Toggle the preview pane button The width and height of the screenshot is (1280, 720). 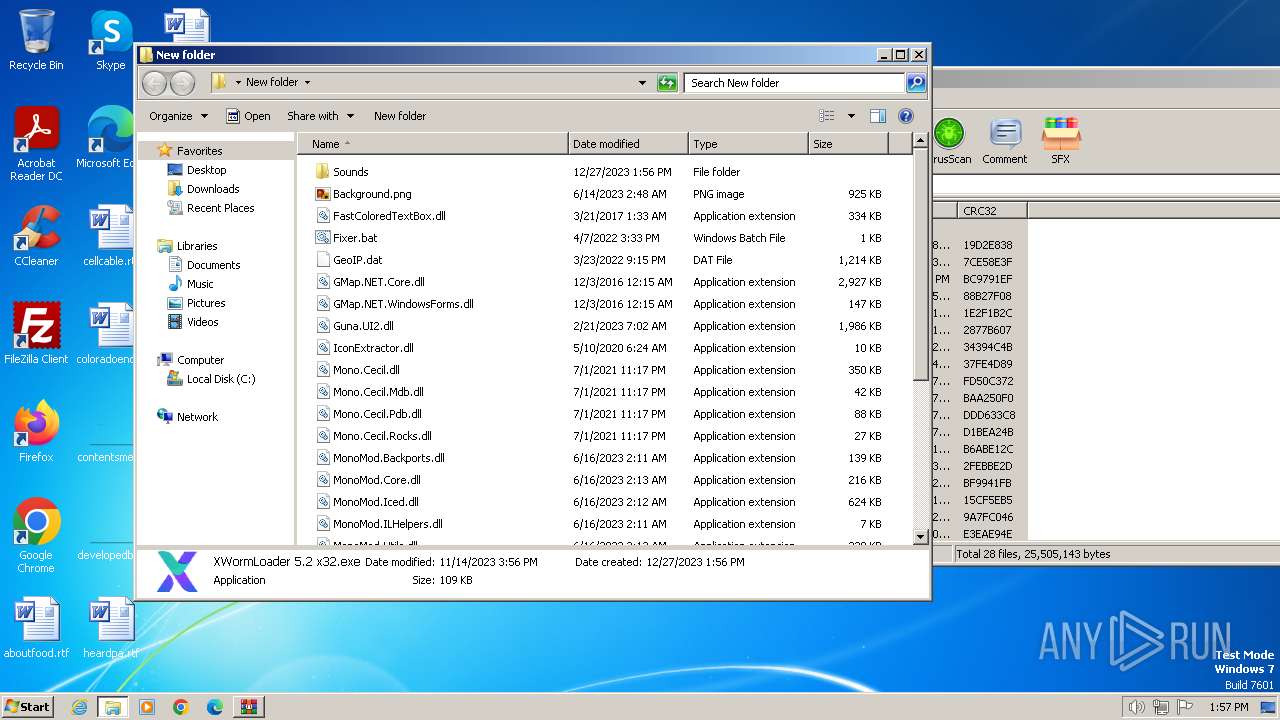point(877,116)
